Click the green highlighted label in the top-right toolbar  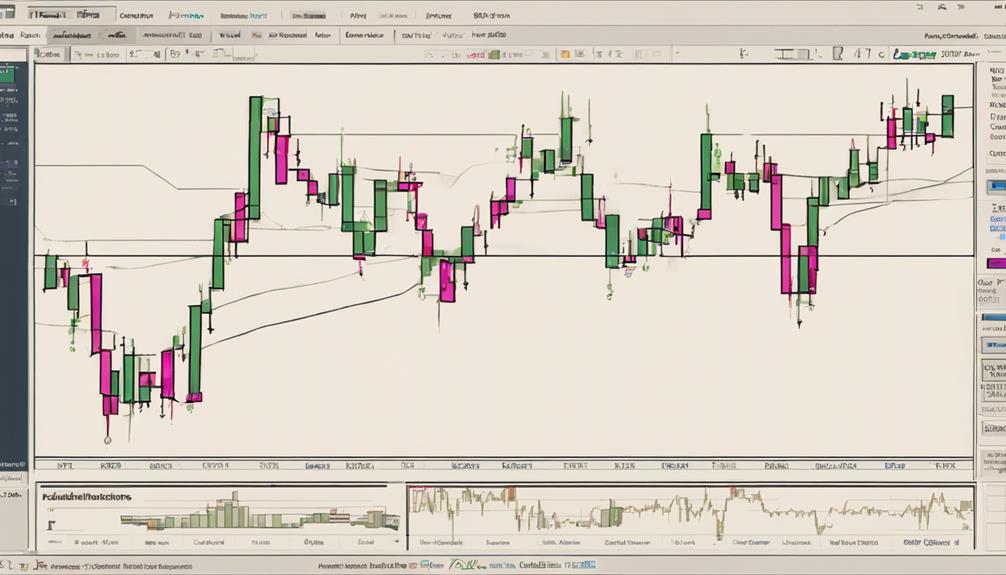[914, 55]
